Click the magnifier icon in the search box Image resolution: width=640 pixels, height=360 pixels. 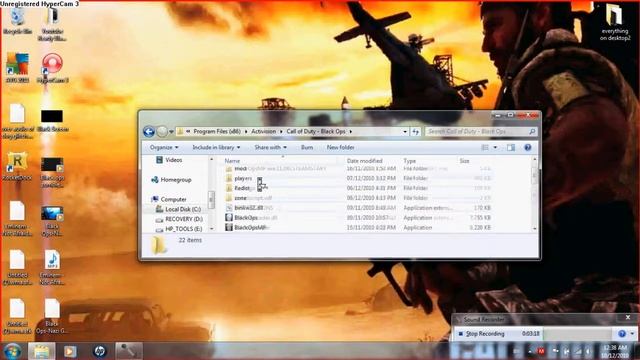point(532,131)
